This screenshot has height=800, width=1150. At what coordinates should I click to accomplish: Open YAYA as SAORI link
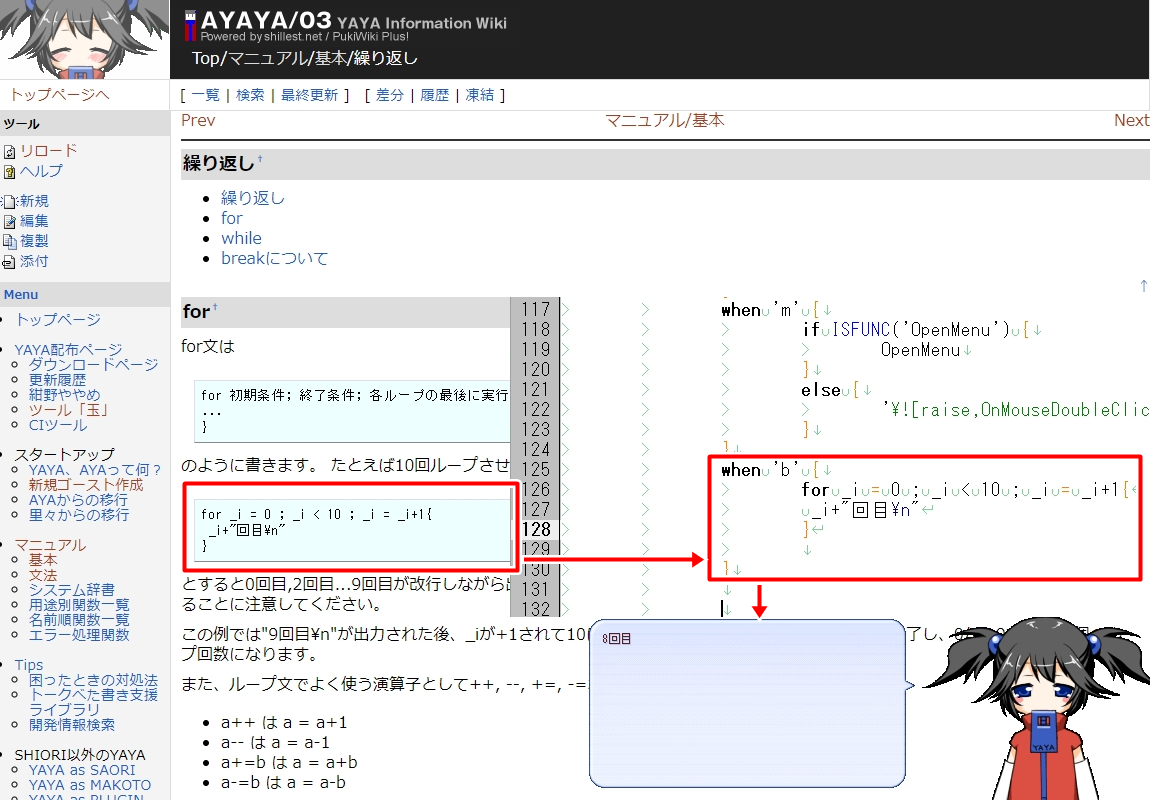coord(82,770)
